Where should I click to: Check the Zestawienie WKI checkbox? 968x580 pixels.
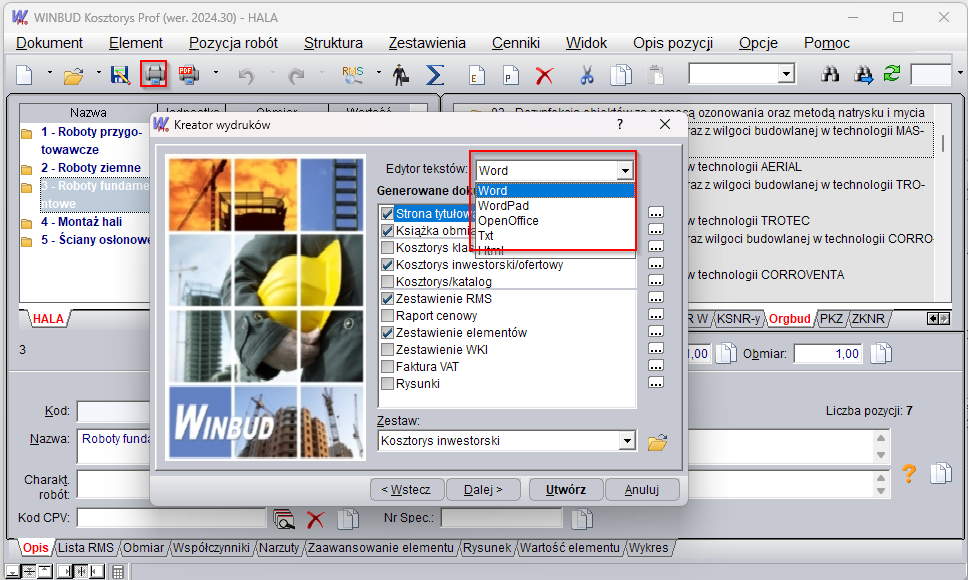tap(387, 349)
